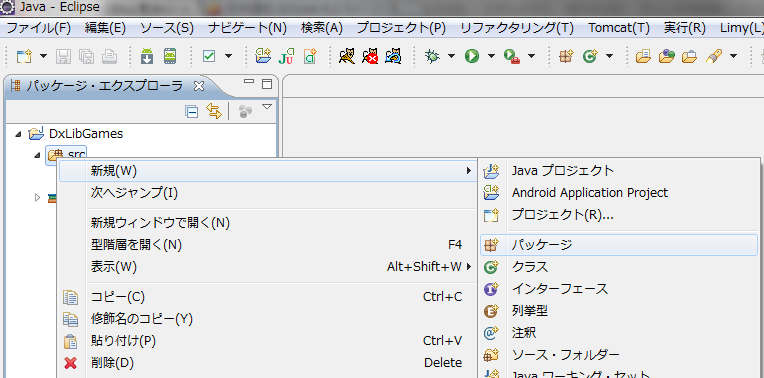
Task: Click the open folder search icon
Action: (689, 57)
